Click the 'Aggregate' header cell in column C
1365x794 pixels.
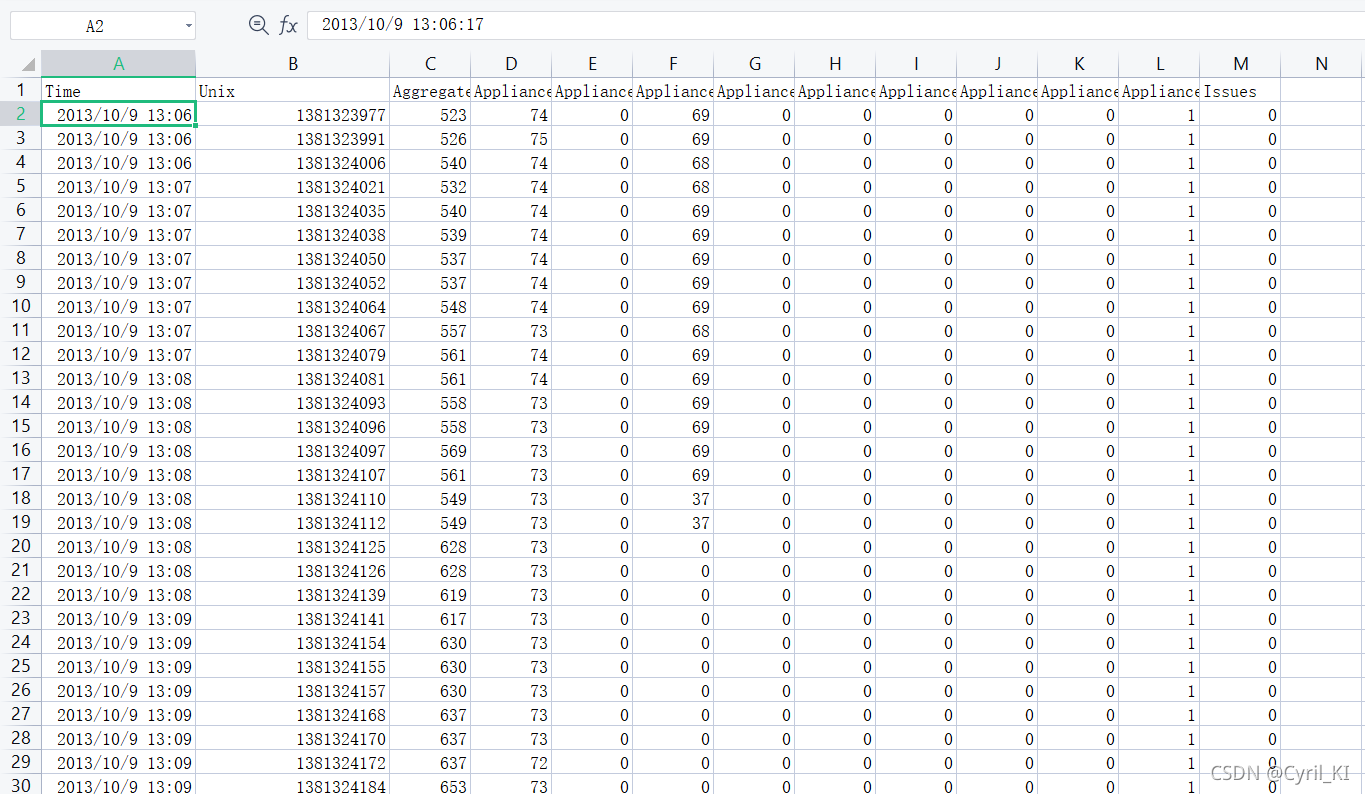(x=430, y=91)
